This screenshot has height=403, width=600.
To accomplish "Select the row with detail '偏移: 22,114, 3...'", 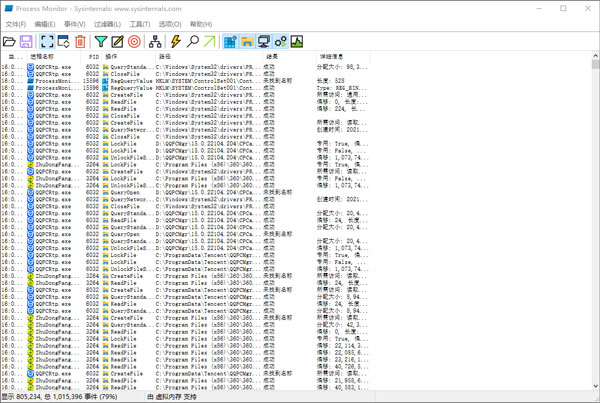I will (185, 346).
